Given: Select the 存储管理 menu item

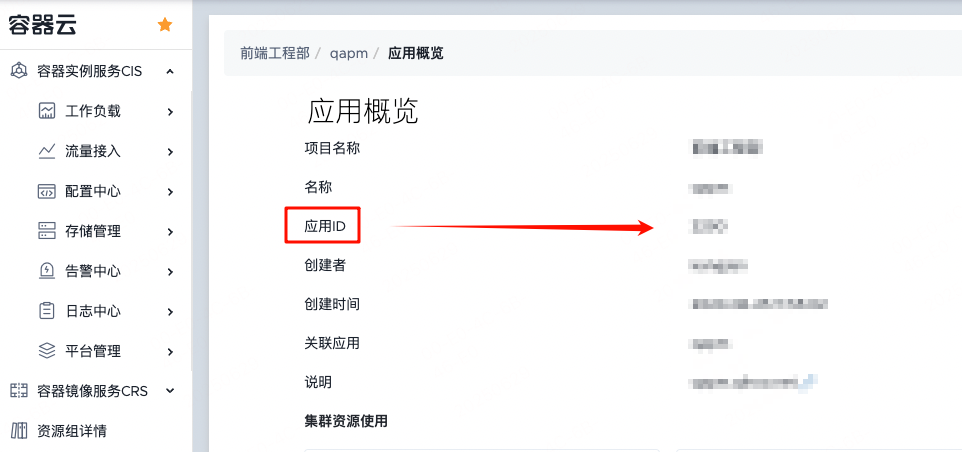Looking at the screenshot, I should [x=93, y=231].
